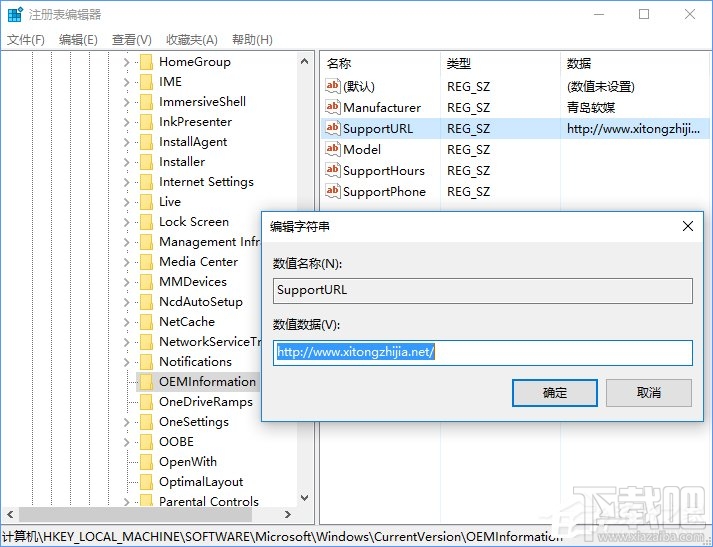Expand the OOBE tree node
The width and height of the screenshot is (713, 547).
click(x=127, y=442)
